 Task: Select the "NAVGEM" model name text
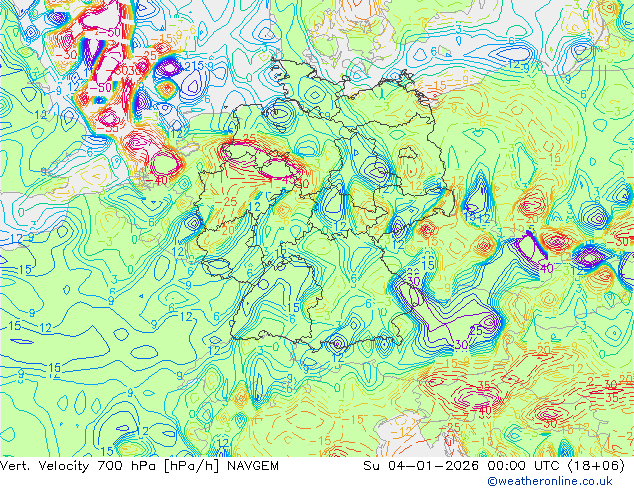(x=253, y=466)
